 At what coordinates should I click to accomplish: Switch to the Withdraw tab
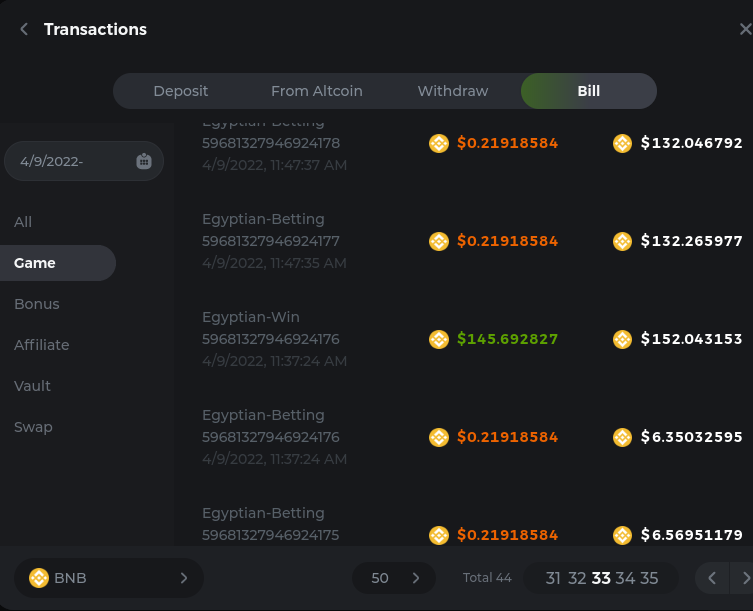tap(453, 91)
